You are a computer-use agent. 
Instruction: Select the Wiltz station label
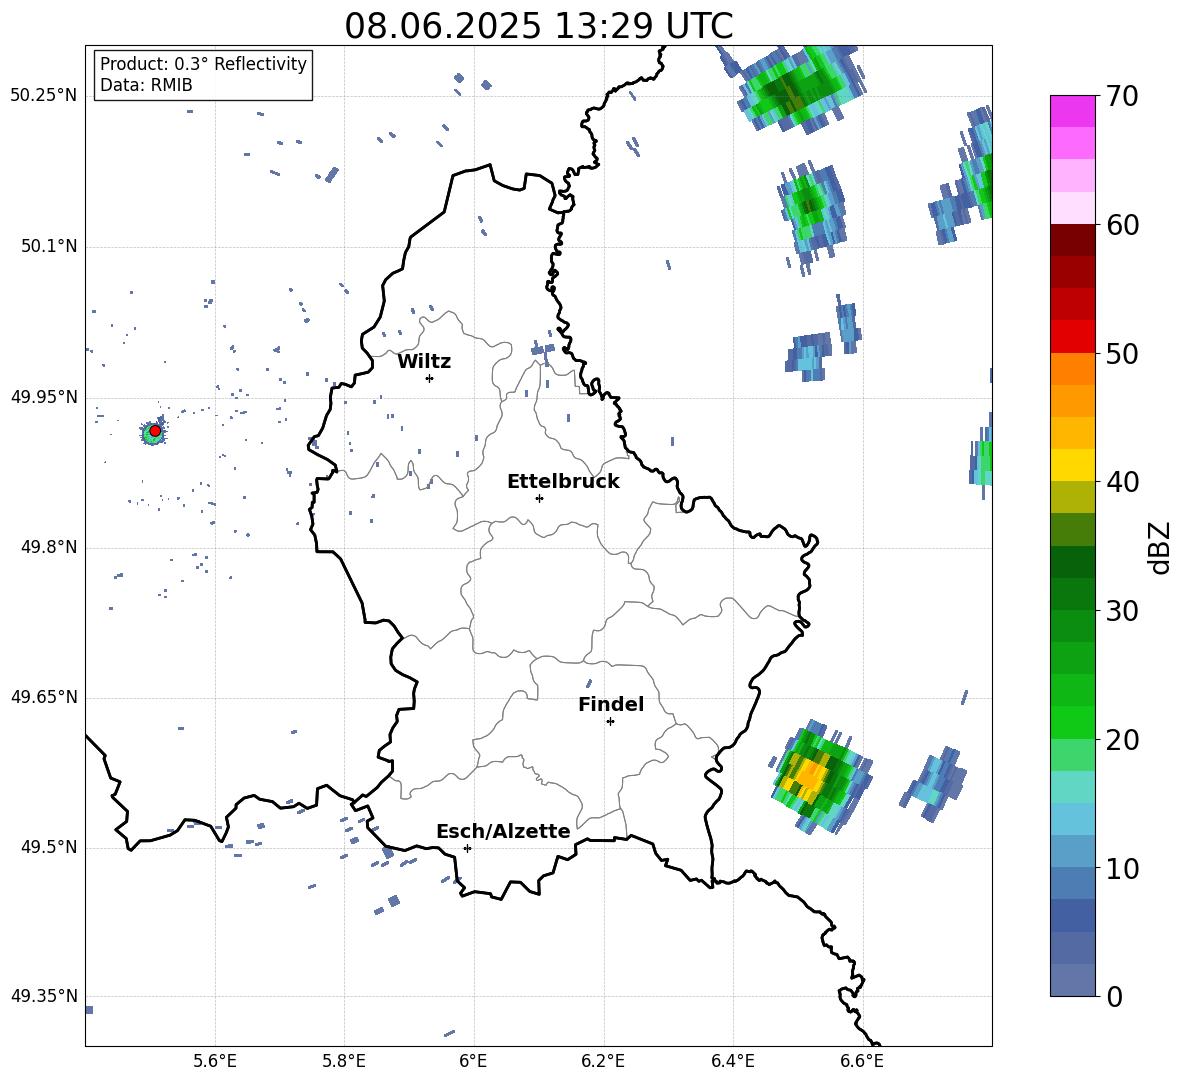[424, 362]
